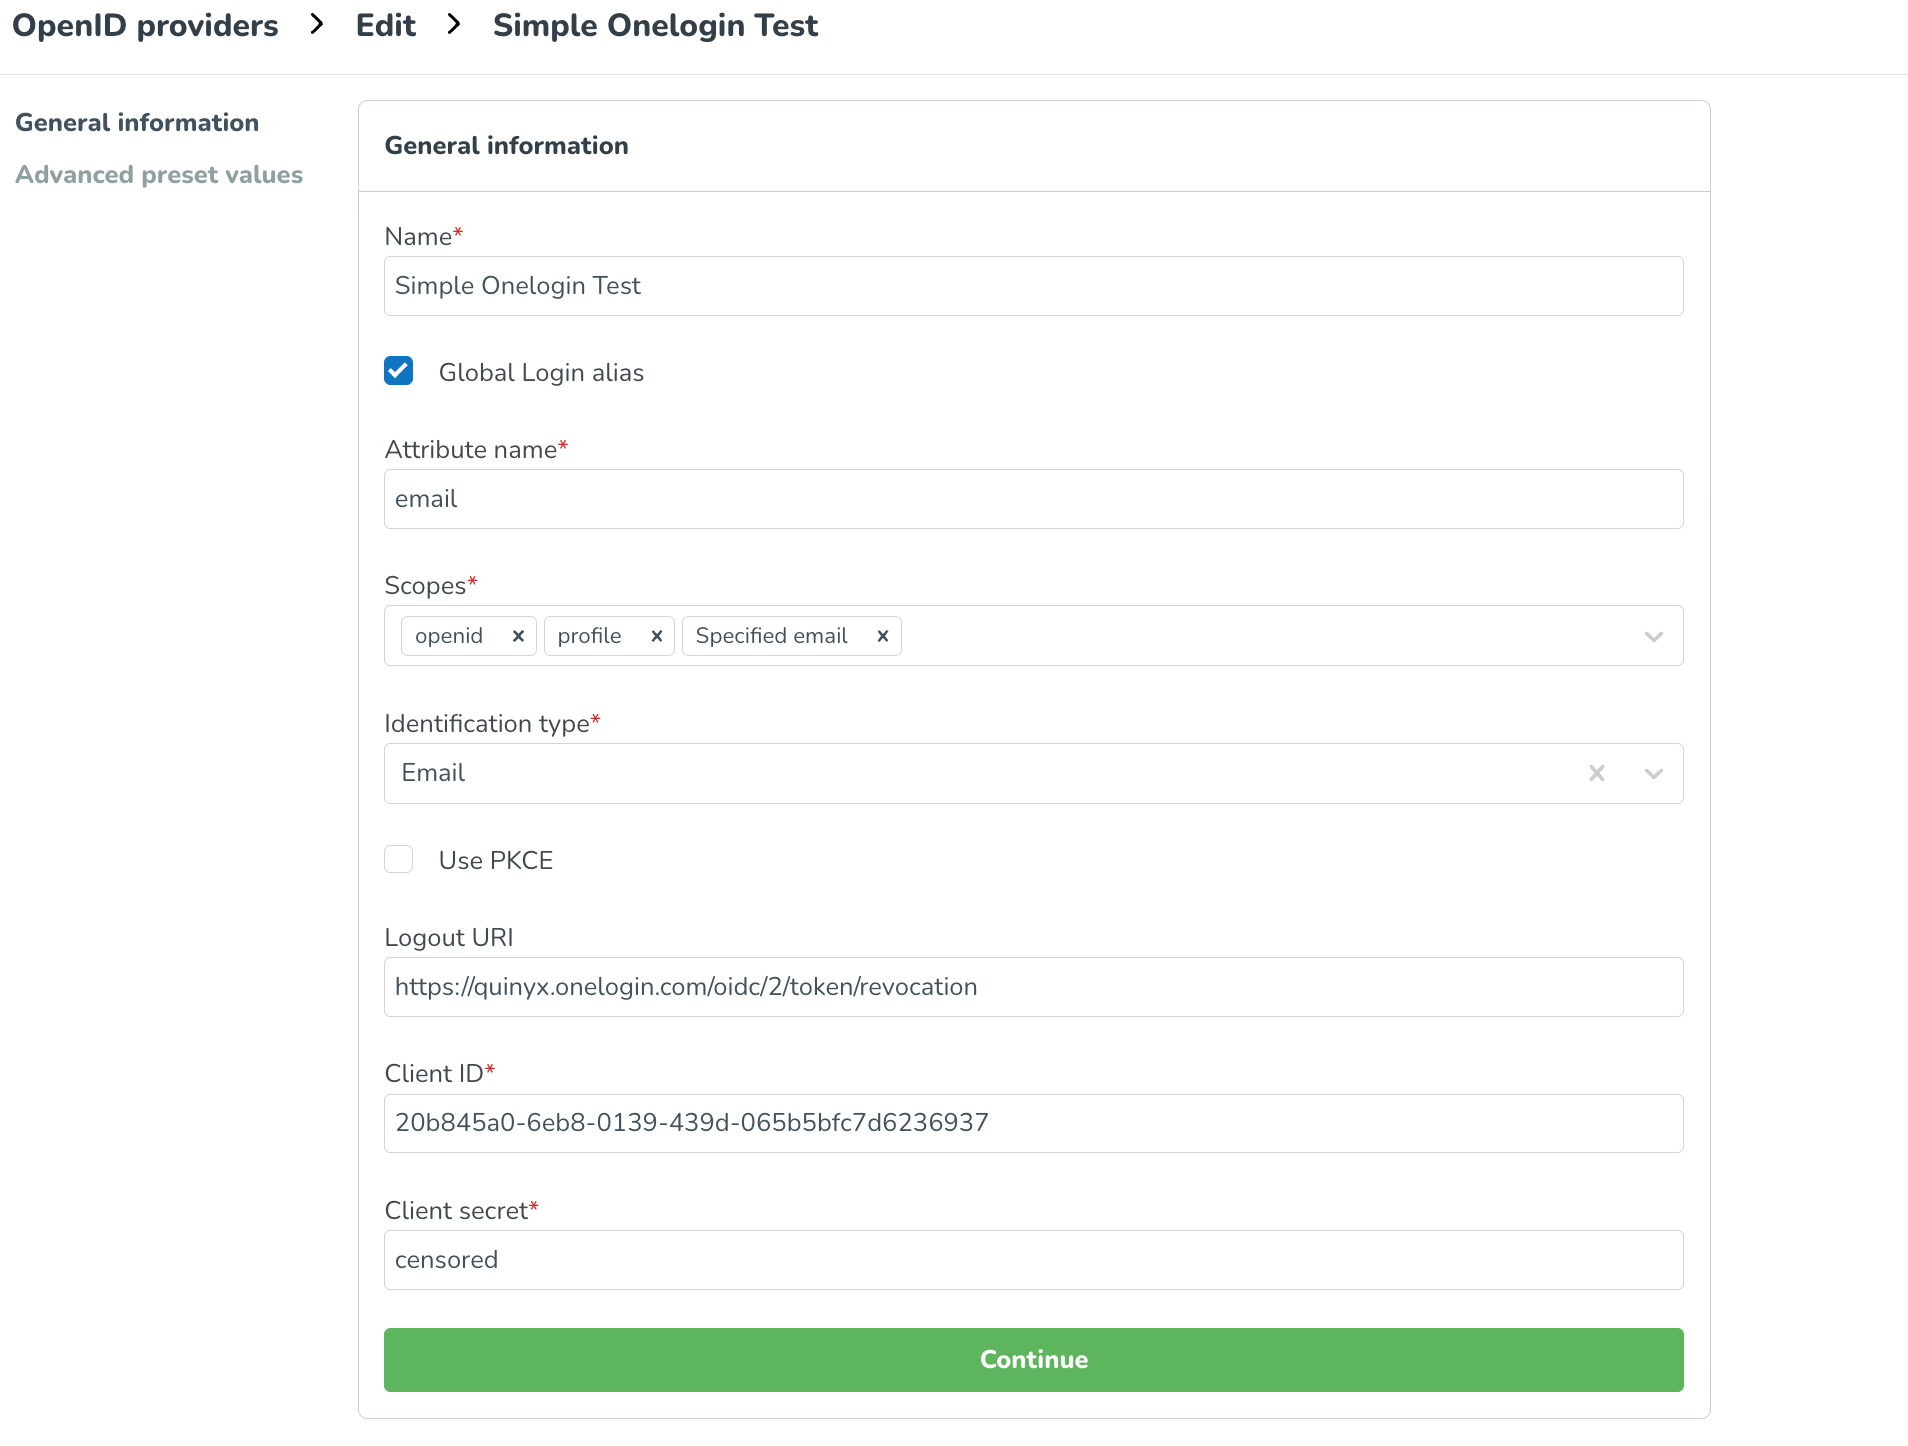Remove the openid scope tag
Viewport: 1908px width, 1446px height.
[518, 636]
